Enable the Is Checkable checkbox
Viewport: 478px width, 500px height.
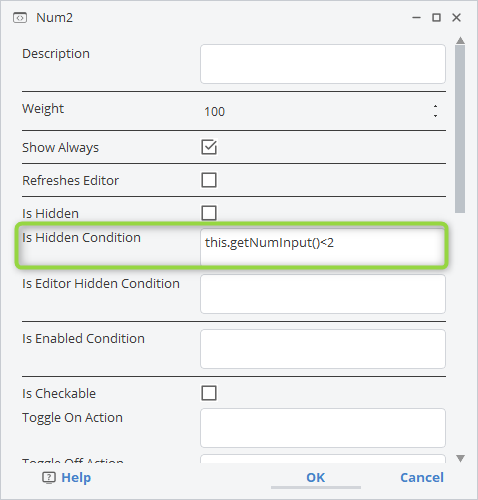point(209,393)
